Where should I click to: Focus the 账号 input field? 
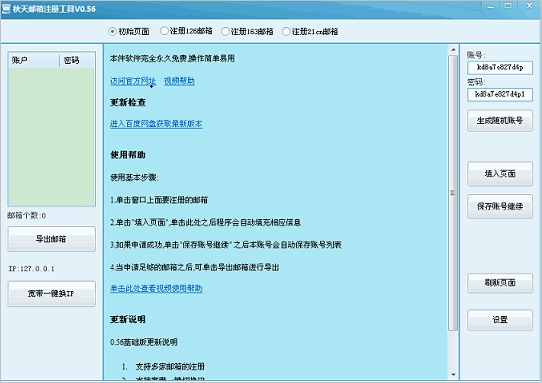click(500, 67)
